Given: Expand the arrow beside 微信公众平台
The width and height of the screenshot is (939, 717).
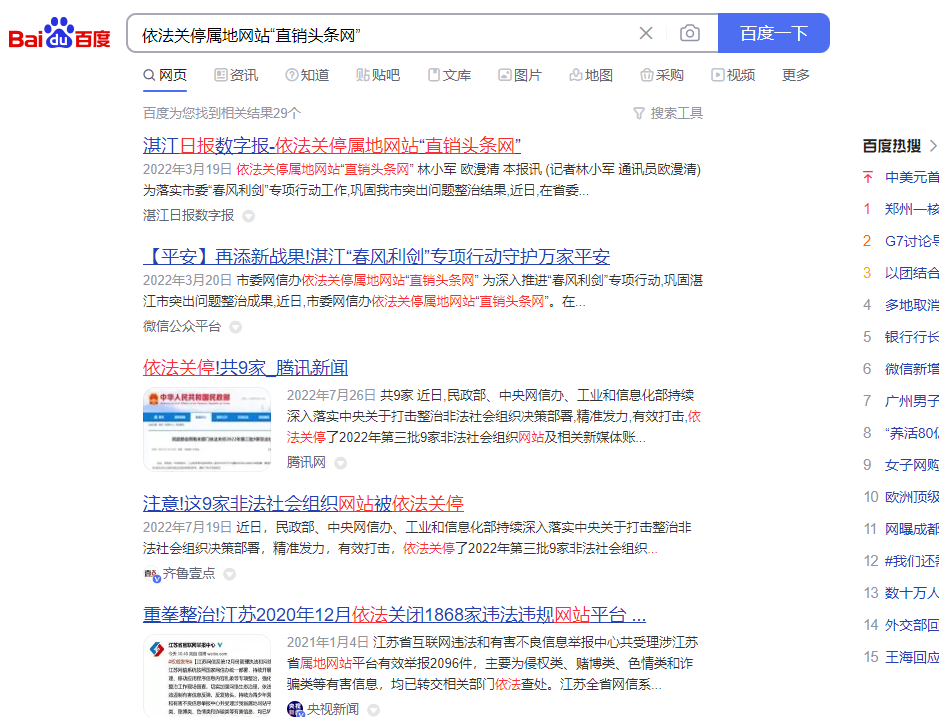Looking at the screenshot, I should (x=236, y=327).
